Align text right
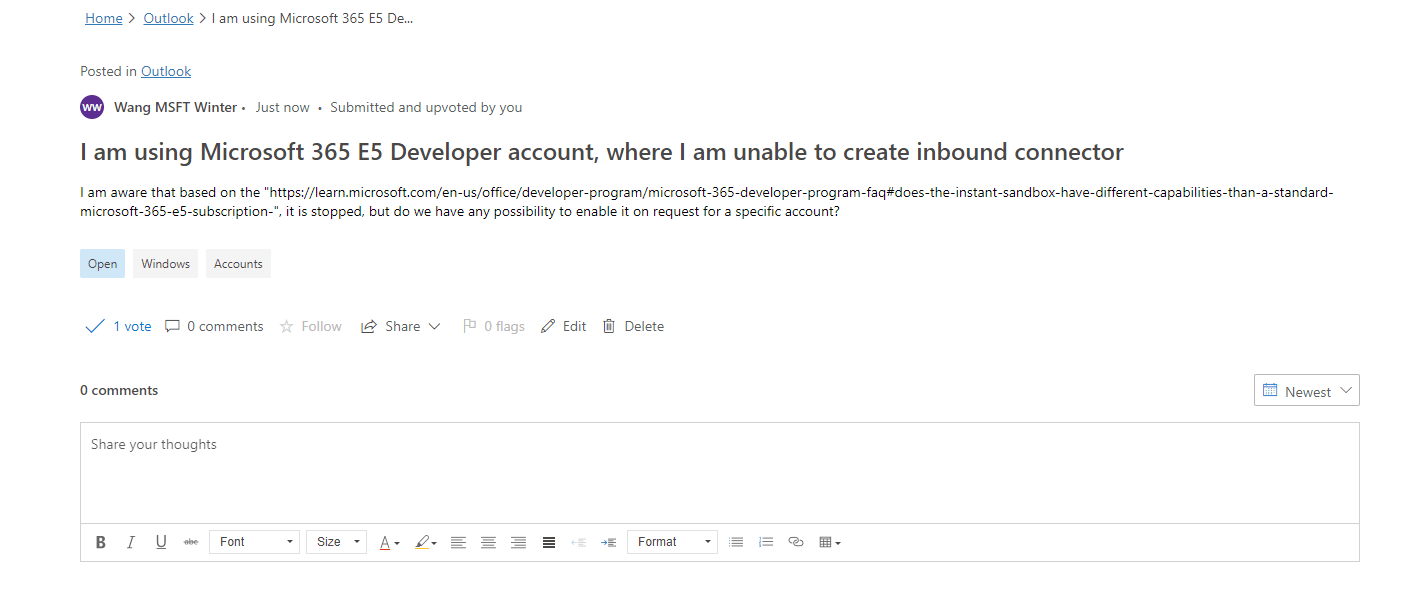Viewport: 1423px width, 591px height. click(518, 542)
